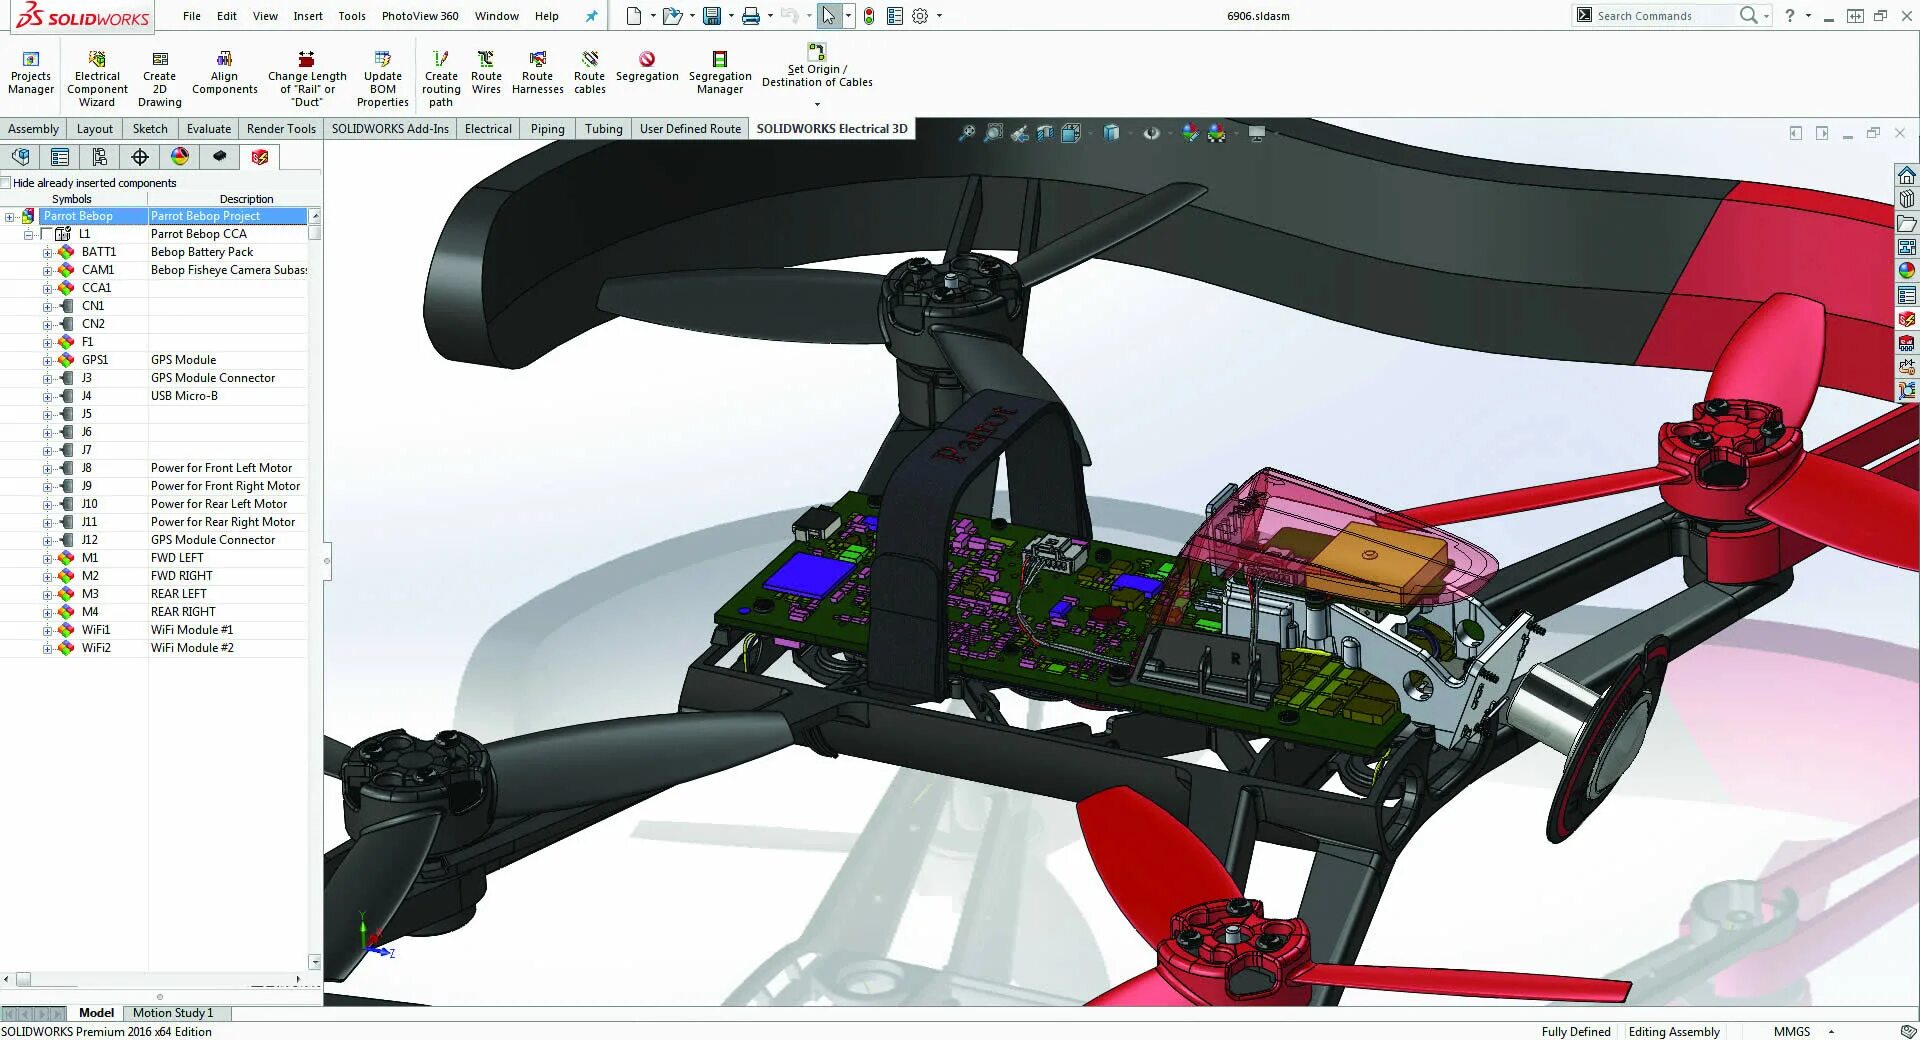Click the Open file toolbar icon
This screenshot has width=1920, height=1040.
pyautogui.click(x=672, y=16)
